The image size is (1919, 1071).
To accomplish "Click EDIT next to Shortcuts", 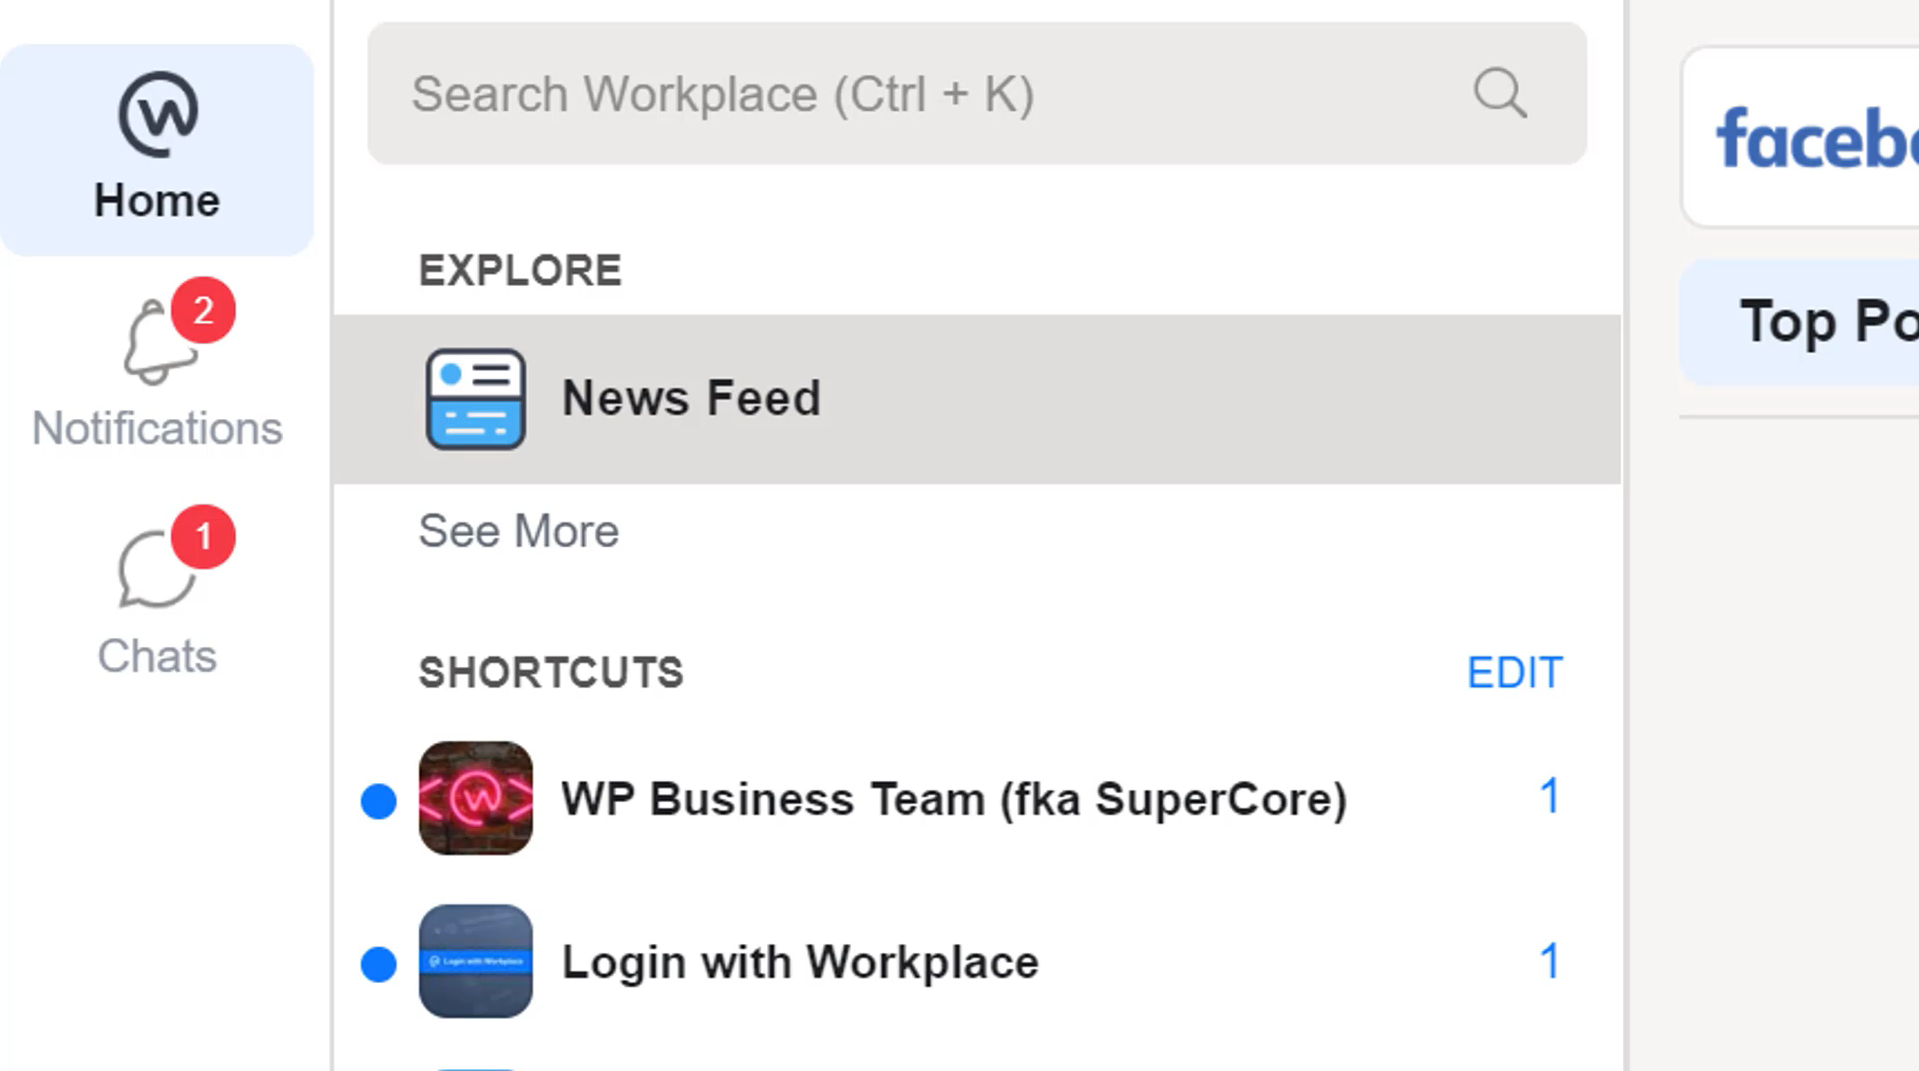I will (x=1515, y=672).
